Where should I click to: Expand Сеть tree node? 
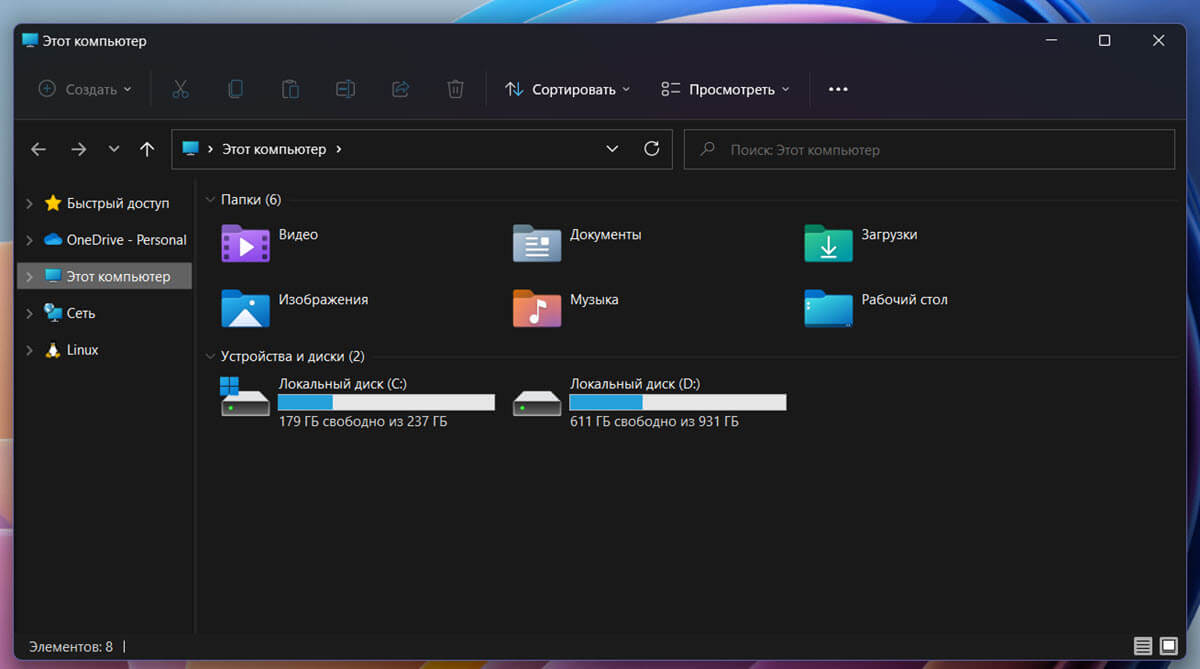pos(29,313)
